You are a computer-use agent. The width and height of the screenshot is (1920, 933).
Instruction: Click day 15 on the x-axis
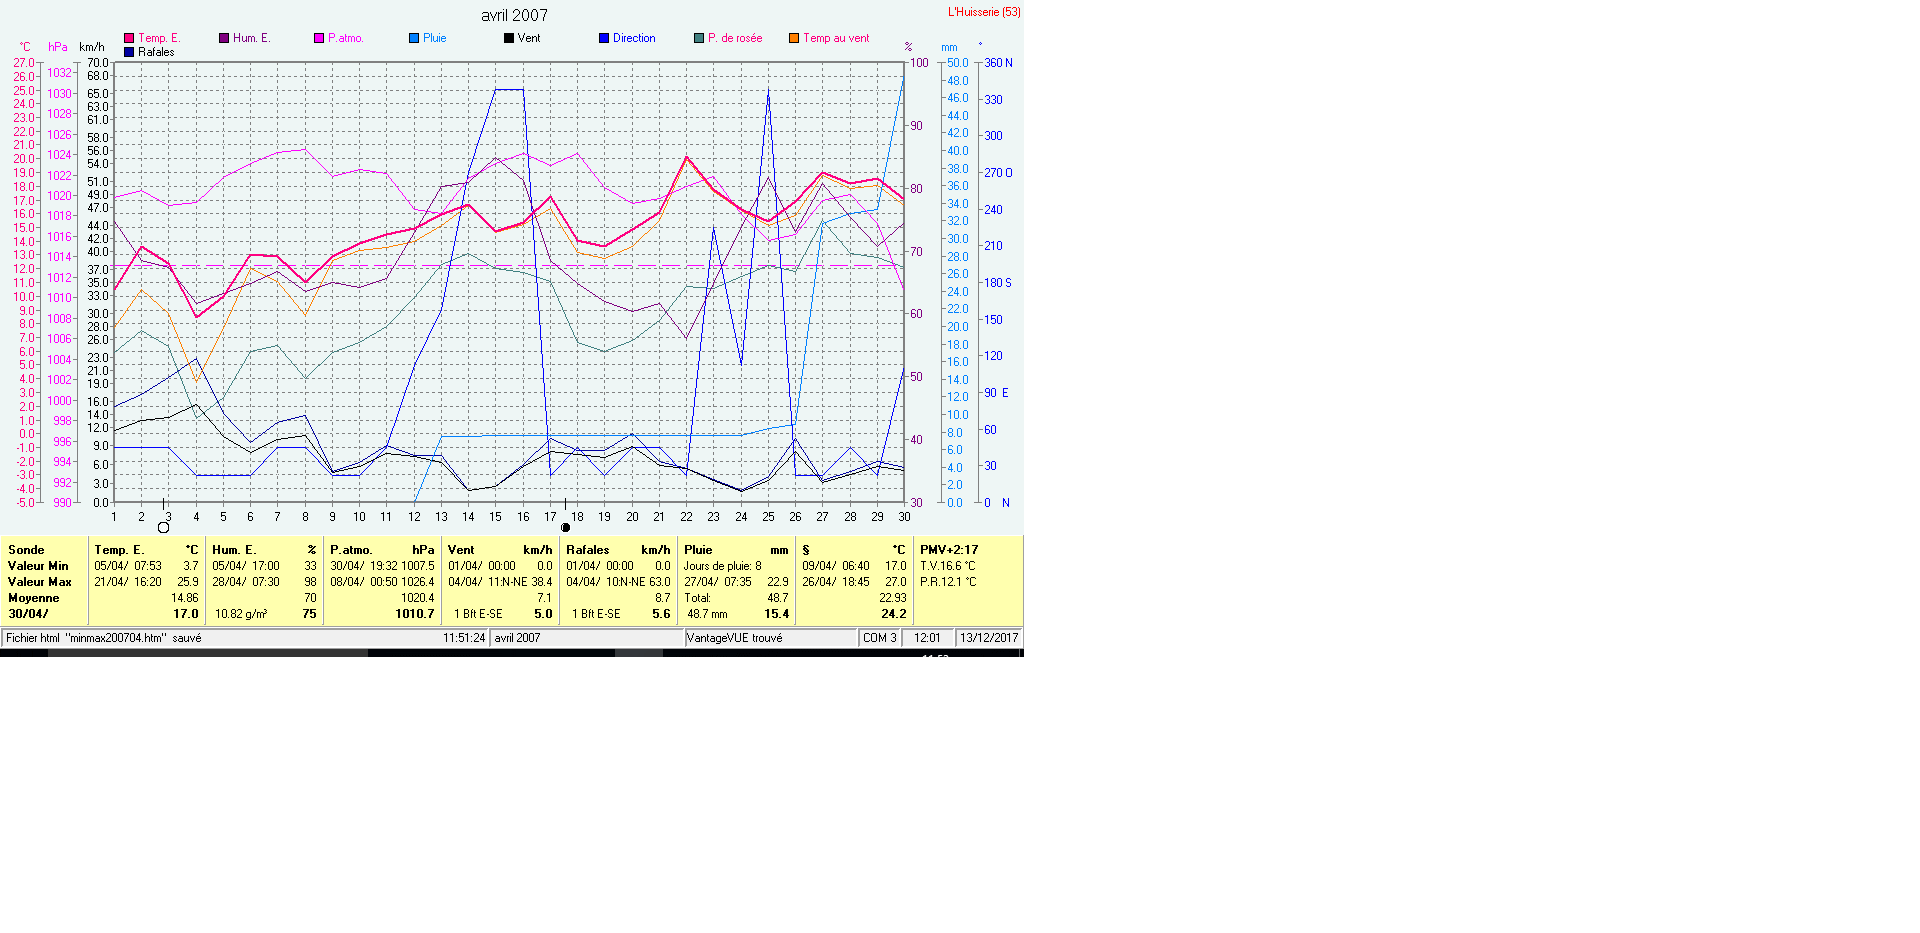(495, 517)
